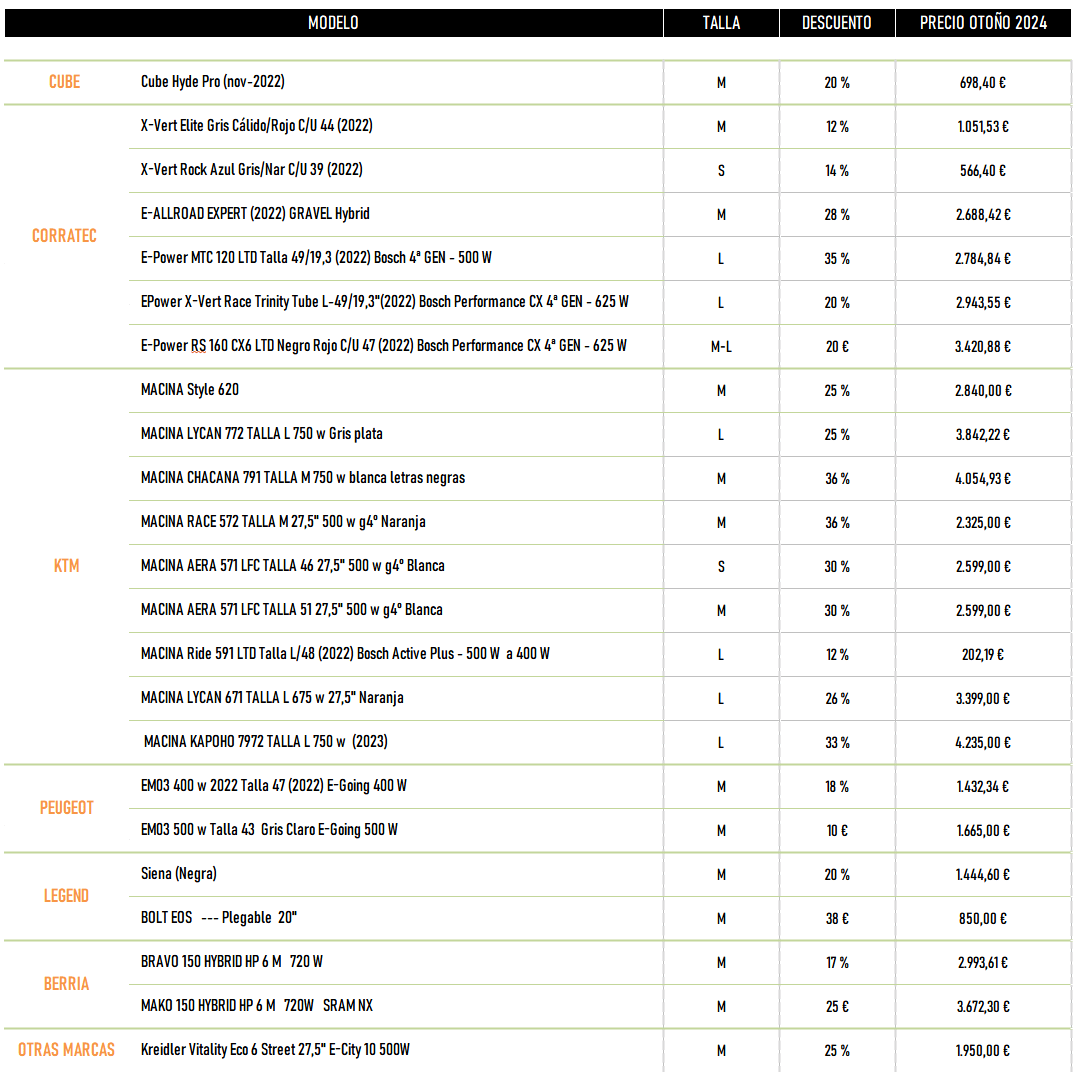1076x1083 pixels.
Task: Select MACINA AERA 571 LFC TALLA 46
Action: (293, 566)
